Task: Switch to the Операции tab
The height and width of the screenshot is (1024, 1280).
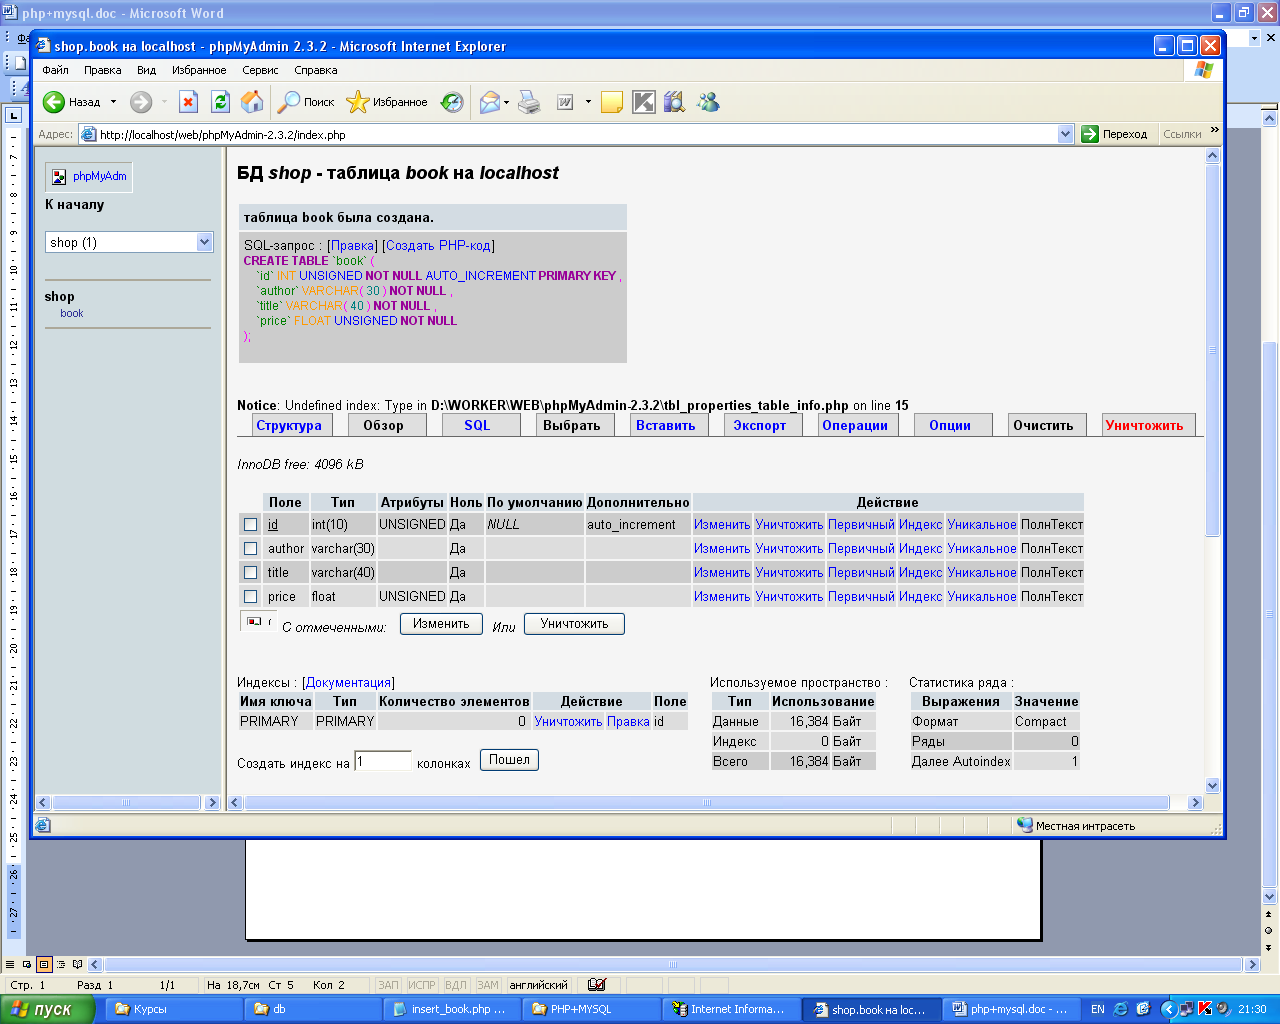Action: coord(855,425)
